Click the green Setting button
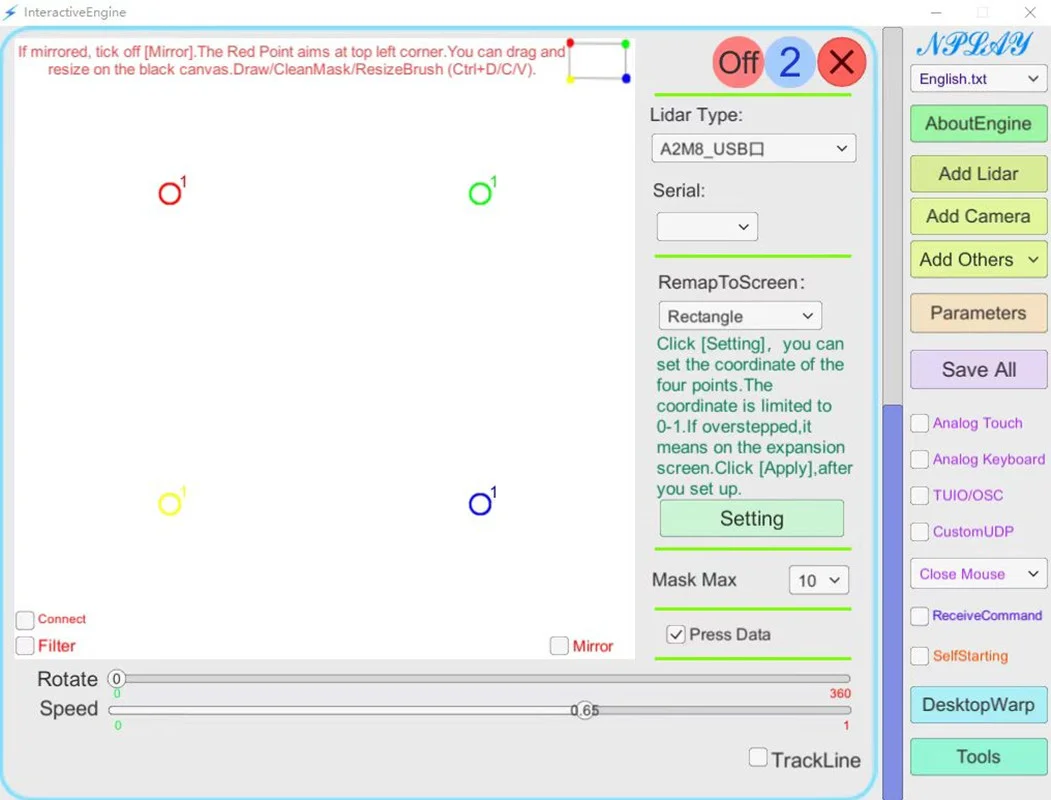 (751, 519)
